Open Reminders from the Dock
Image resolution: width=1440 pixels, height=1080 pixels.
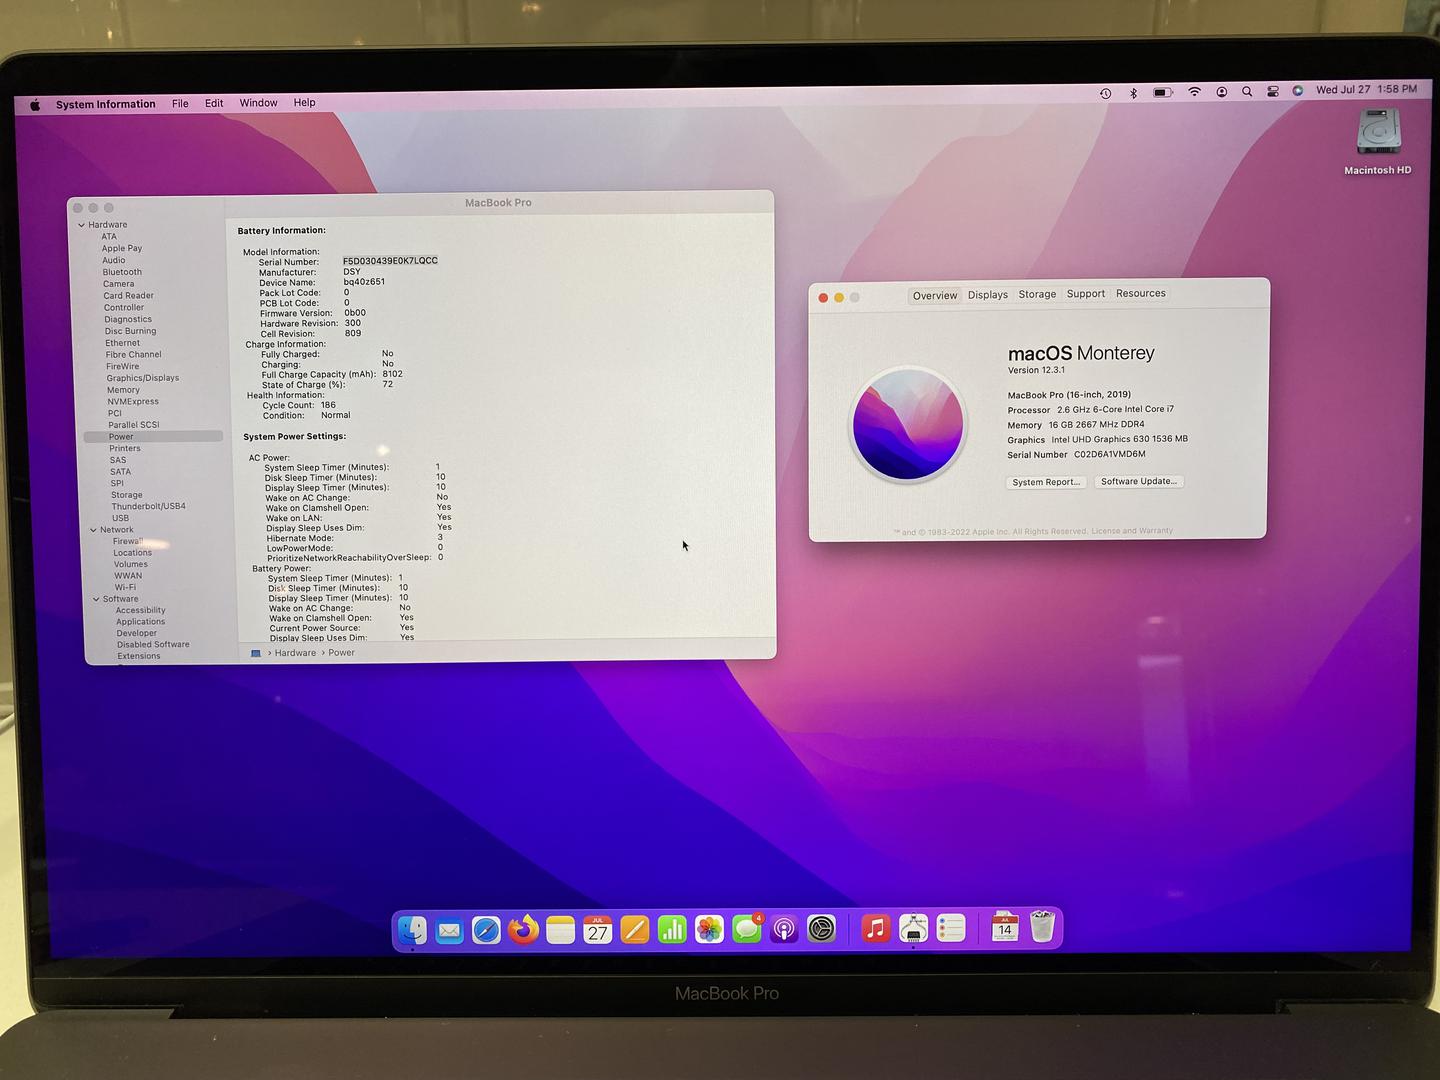[x=950, y=929]
